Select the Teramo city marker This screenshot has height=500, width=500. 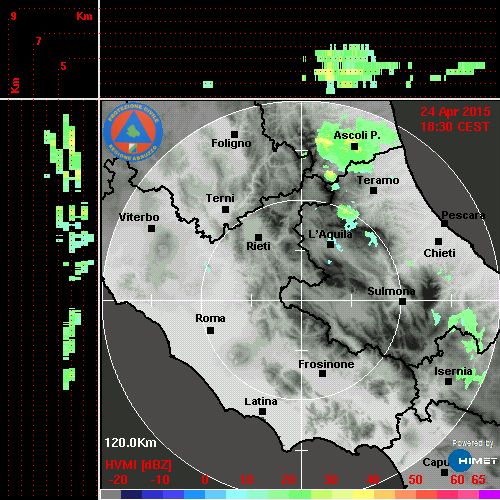pos(374,191)
